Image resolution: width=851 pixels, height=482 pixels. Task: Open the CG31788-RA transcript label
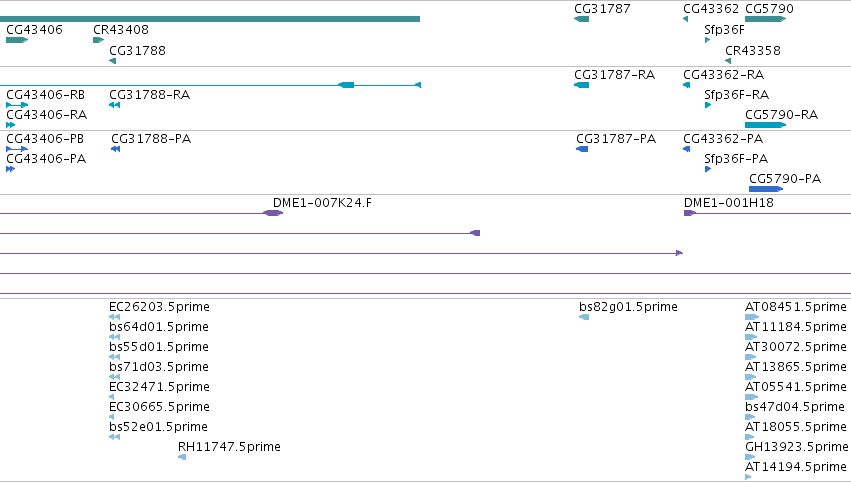coord(149,94)
